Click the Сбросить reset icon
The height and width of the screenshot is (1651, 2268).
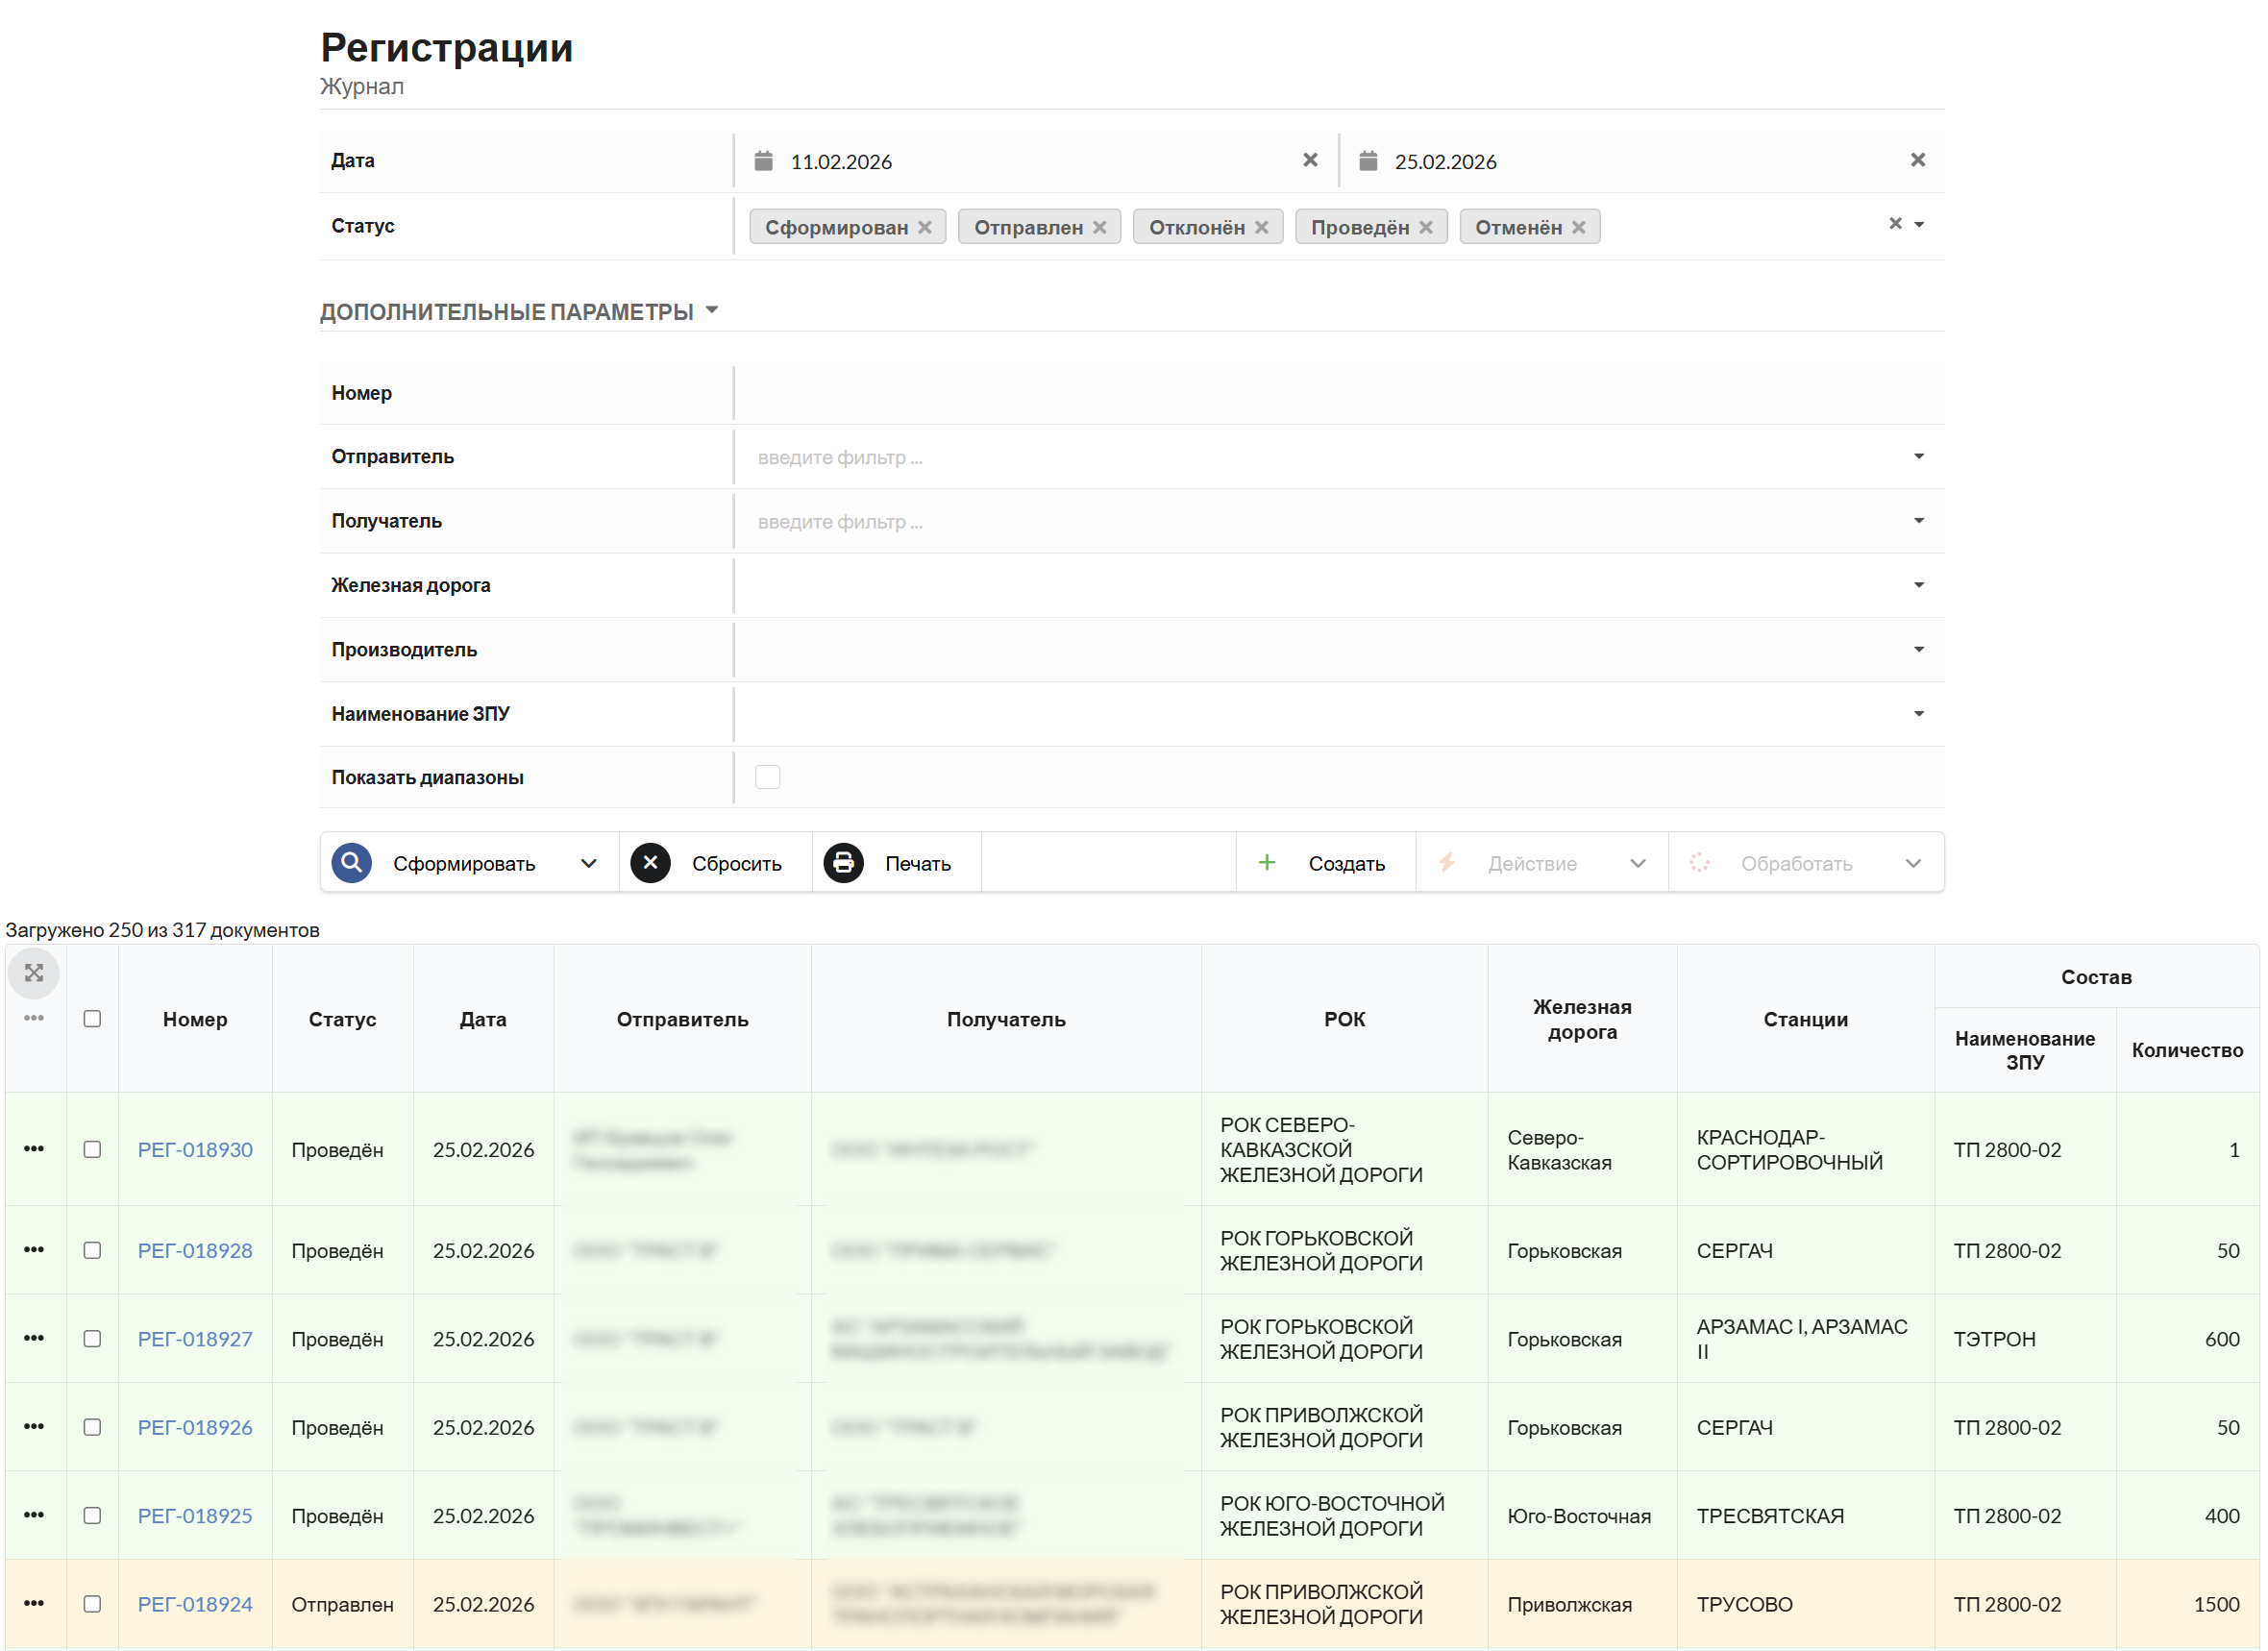coord(650,862)
